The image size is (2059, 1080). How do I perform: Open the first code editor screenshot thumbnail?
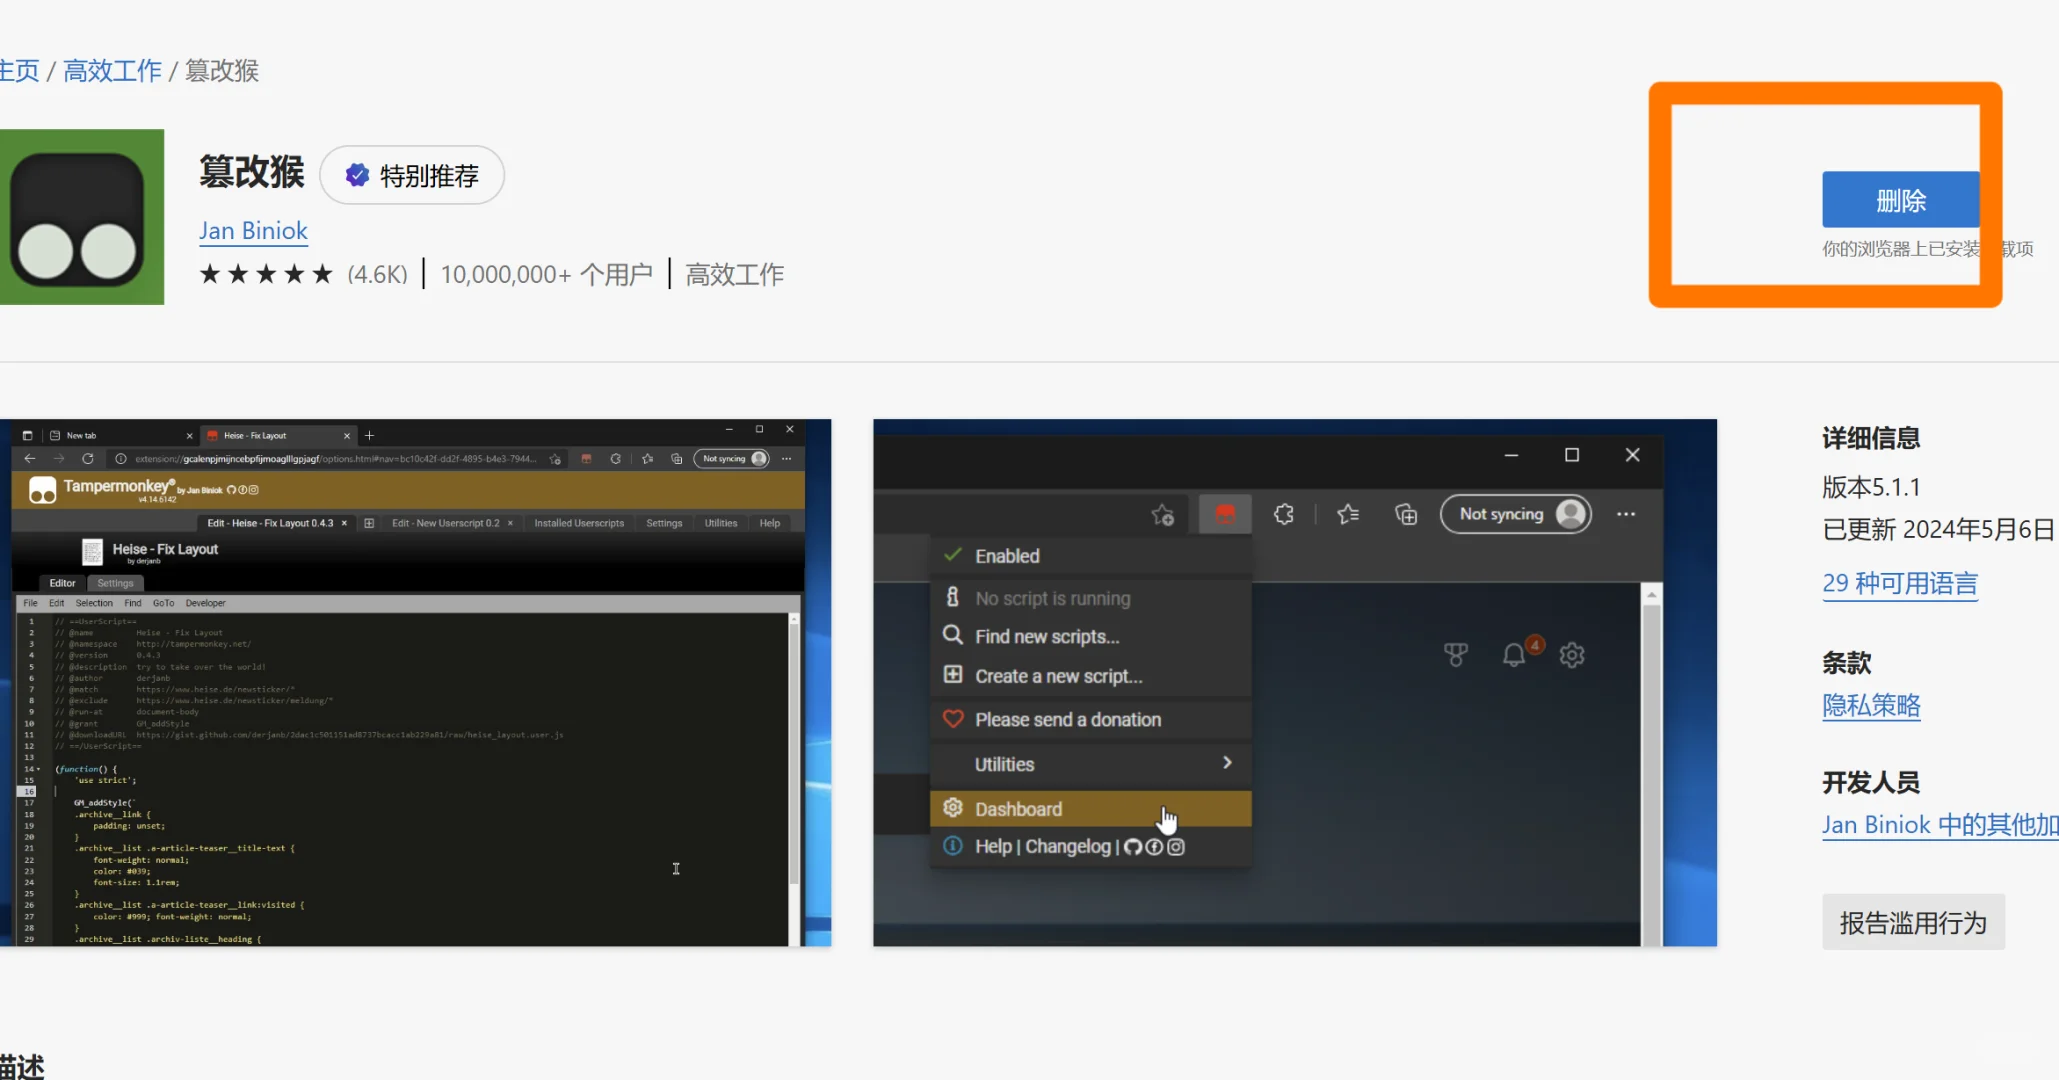[415, 682]
